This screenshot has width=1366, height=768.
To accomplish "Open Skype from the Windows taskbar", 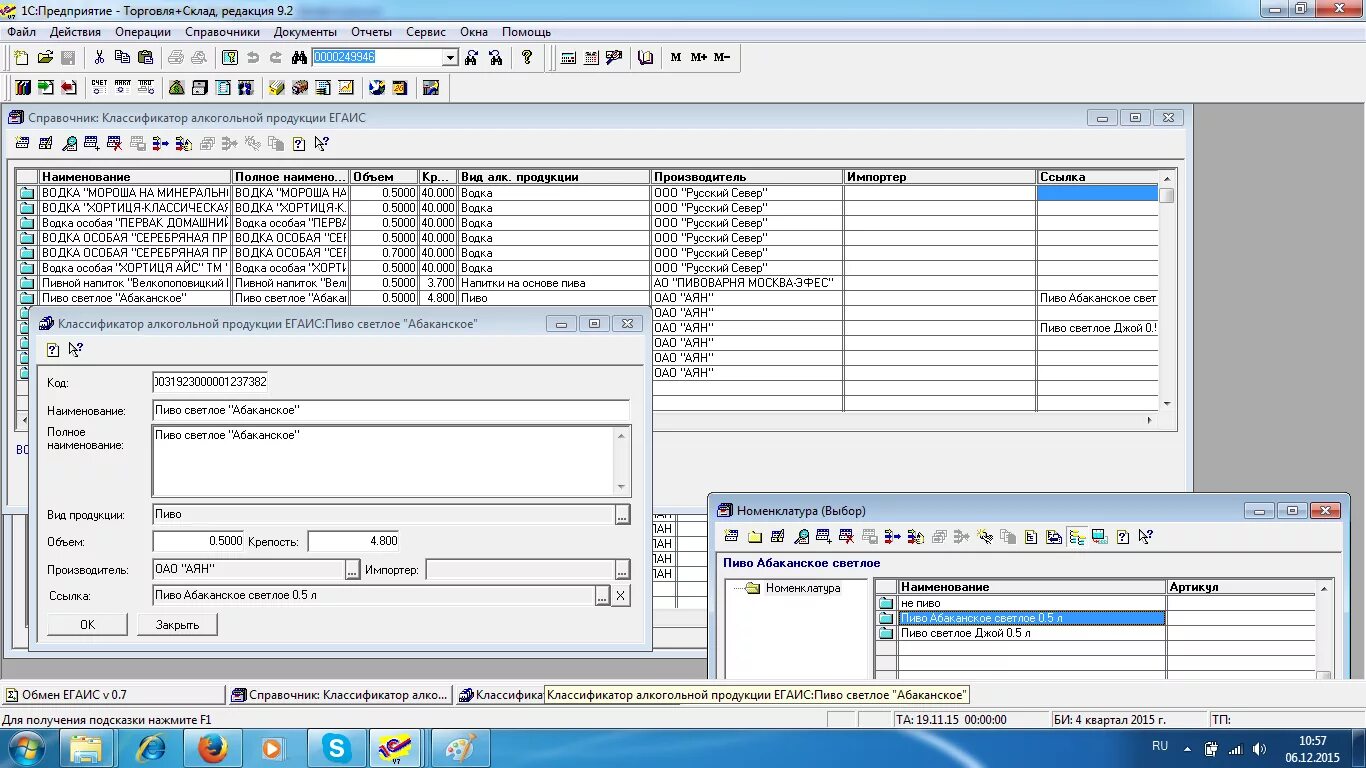I will pyautogui.click(x=335, y=748).
